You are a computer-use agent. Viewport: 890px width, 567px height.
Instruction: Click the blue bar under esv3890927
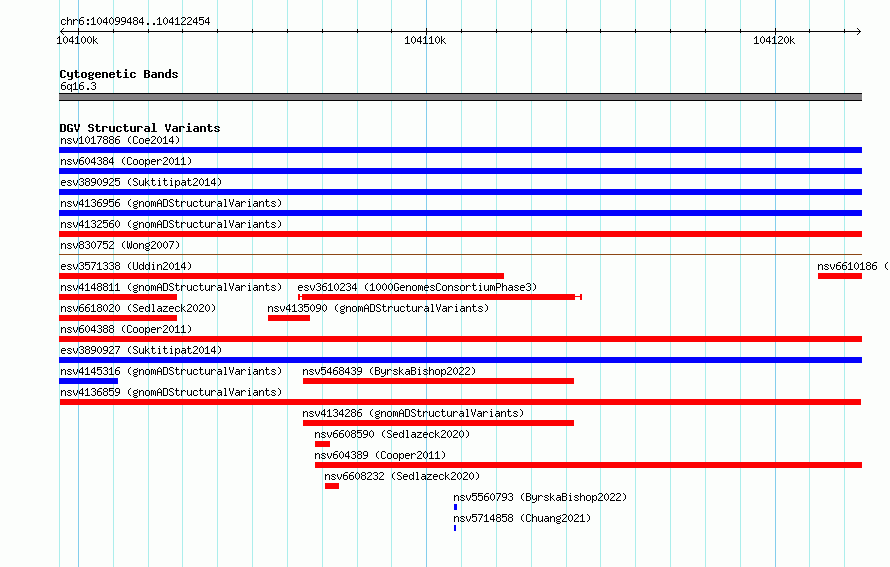pos(460,360)
